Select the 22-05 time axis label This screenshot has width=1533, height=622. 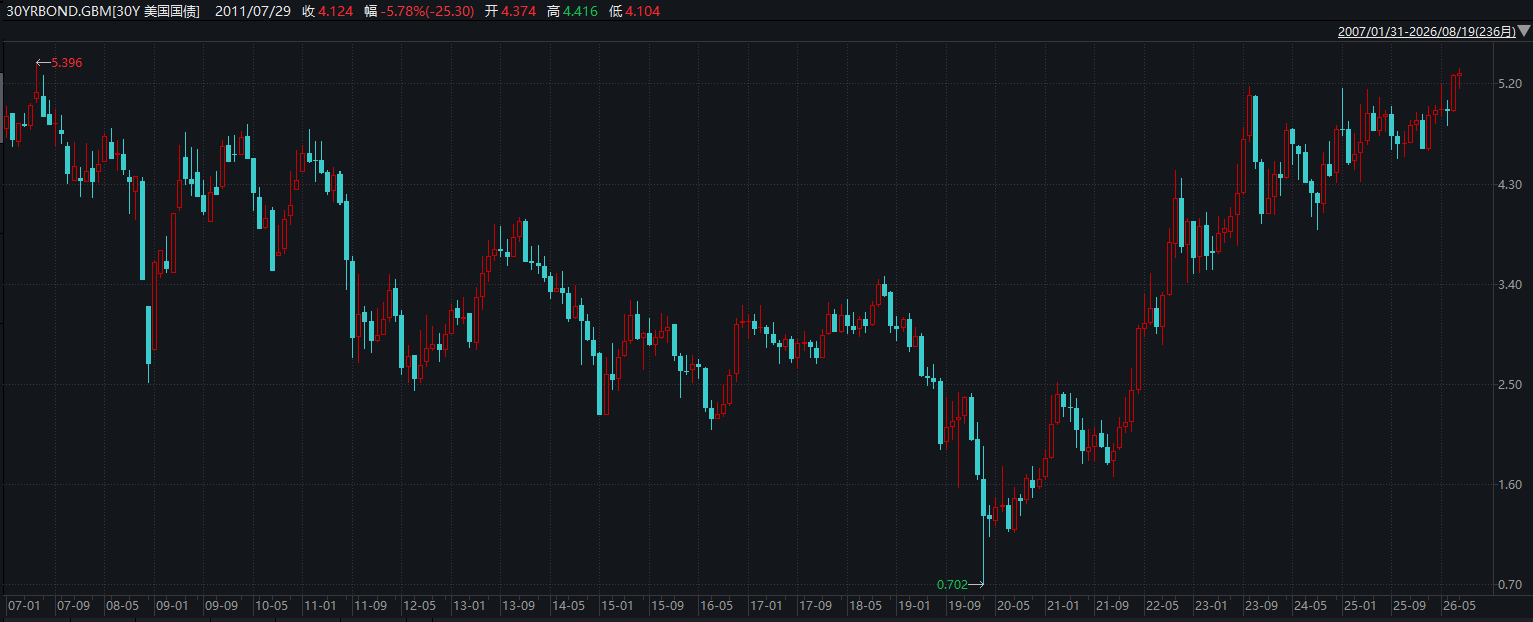point(1162,606)
